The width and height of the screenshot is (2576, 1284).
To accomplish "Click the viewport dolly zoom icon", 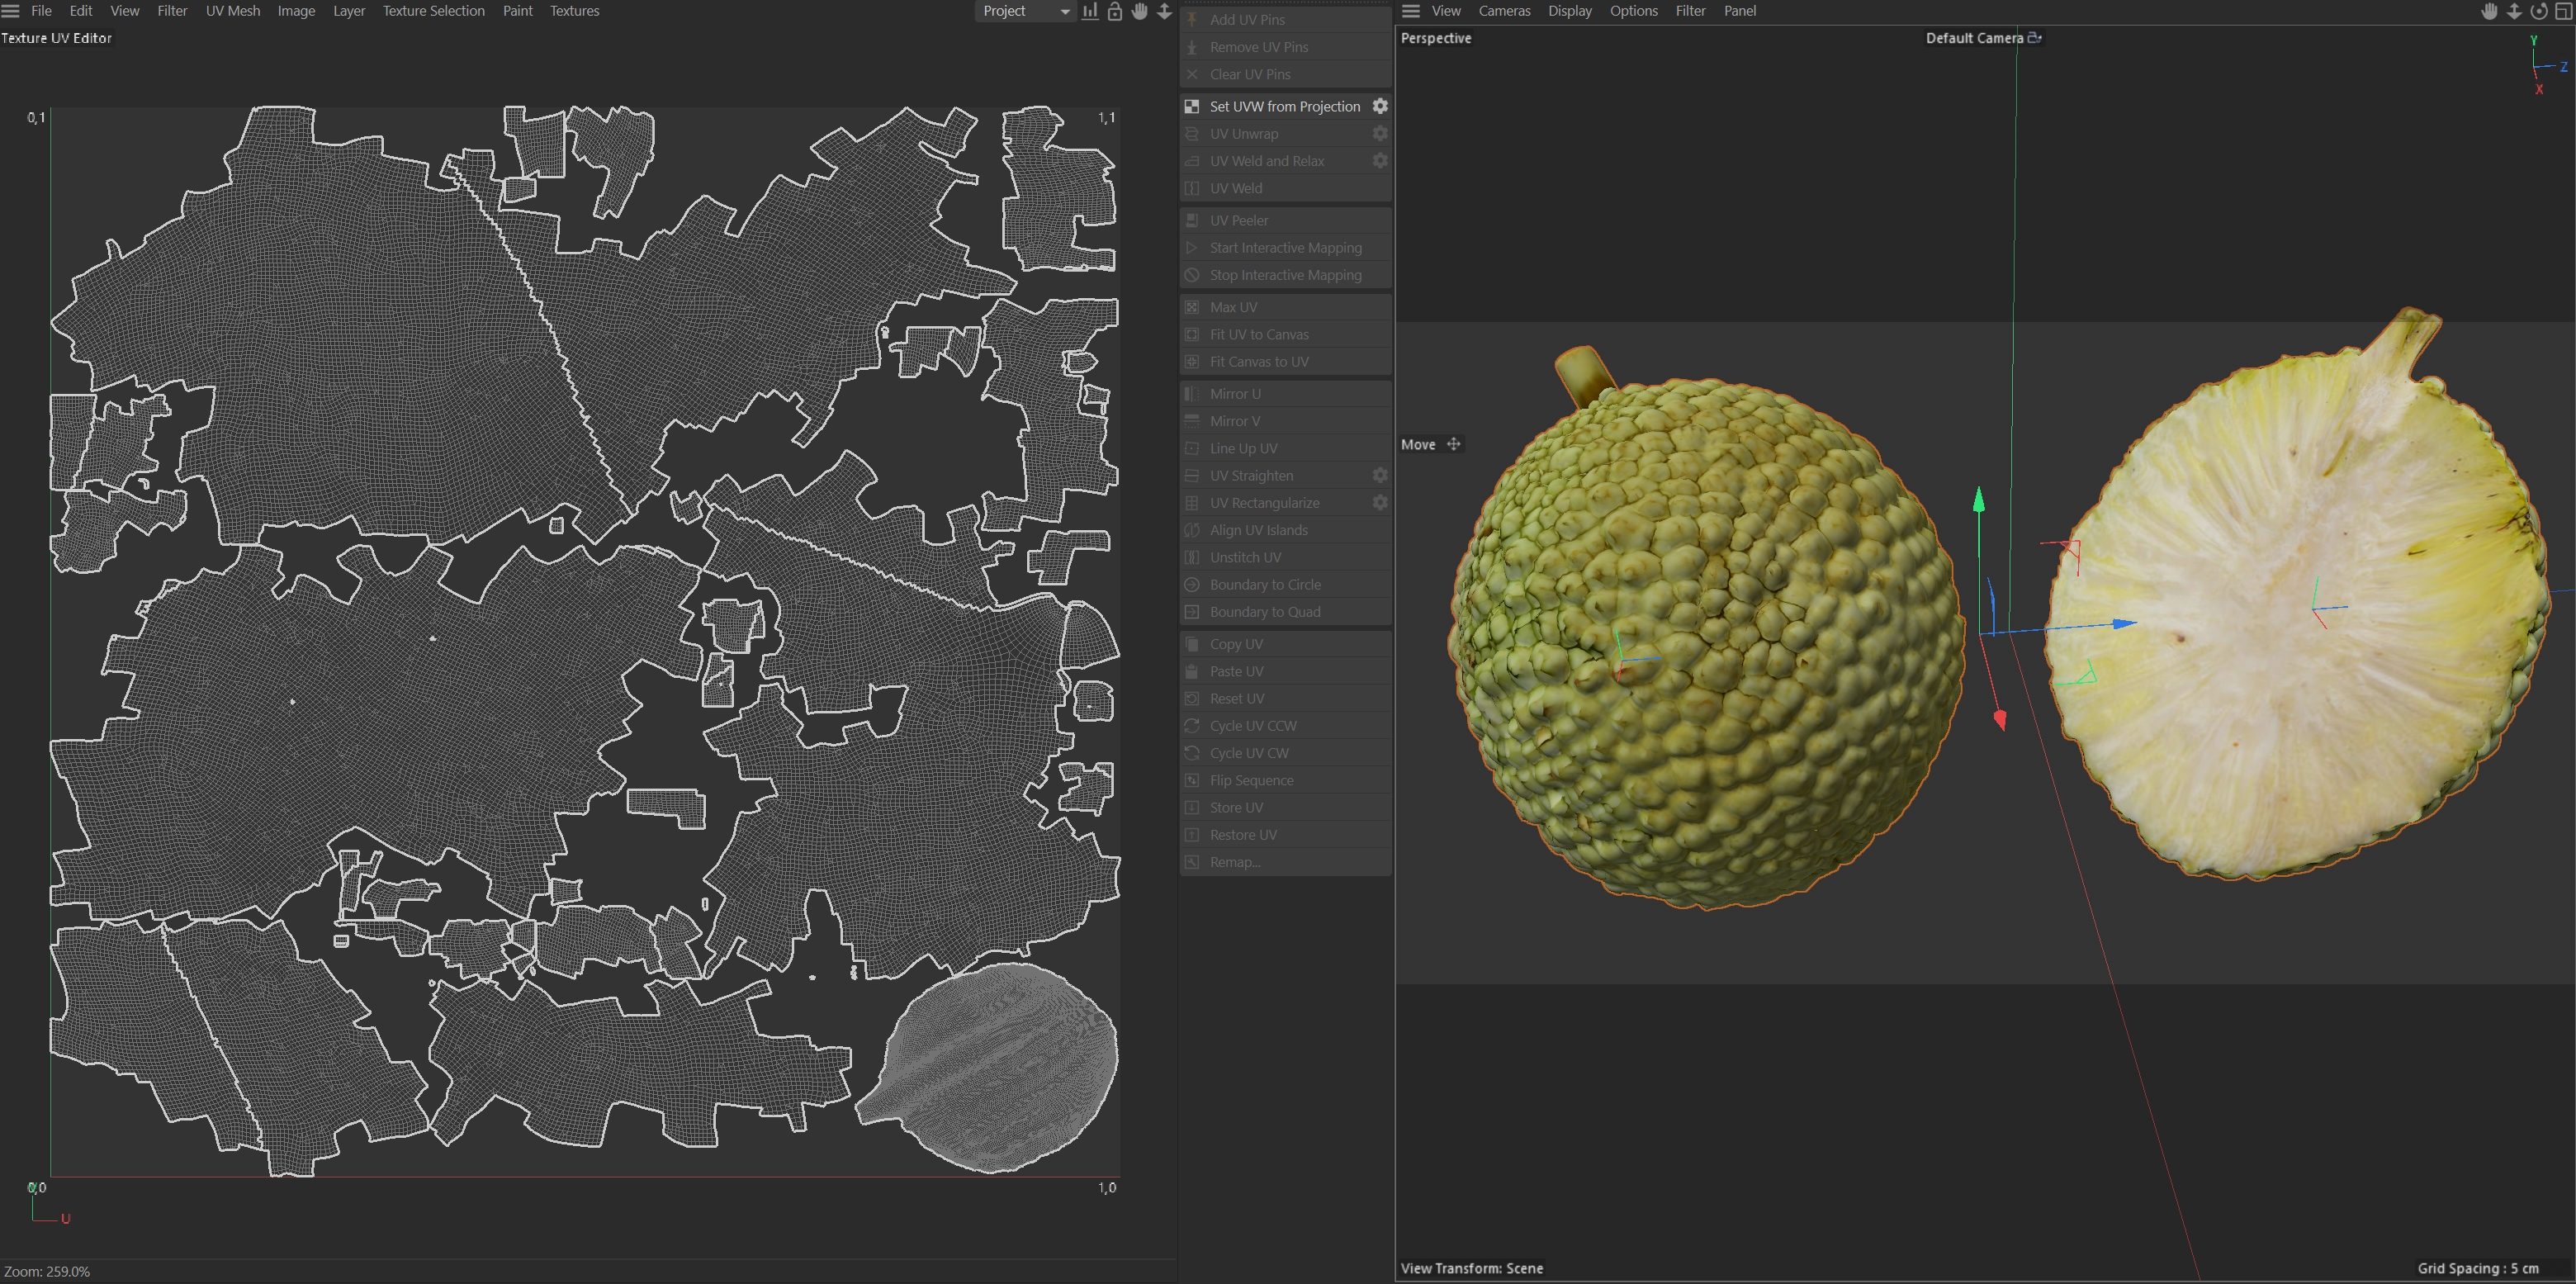I will point(2514,11).
